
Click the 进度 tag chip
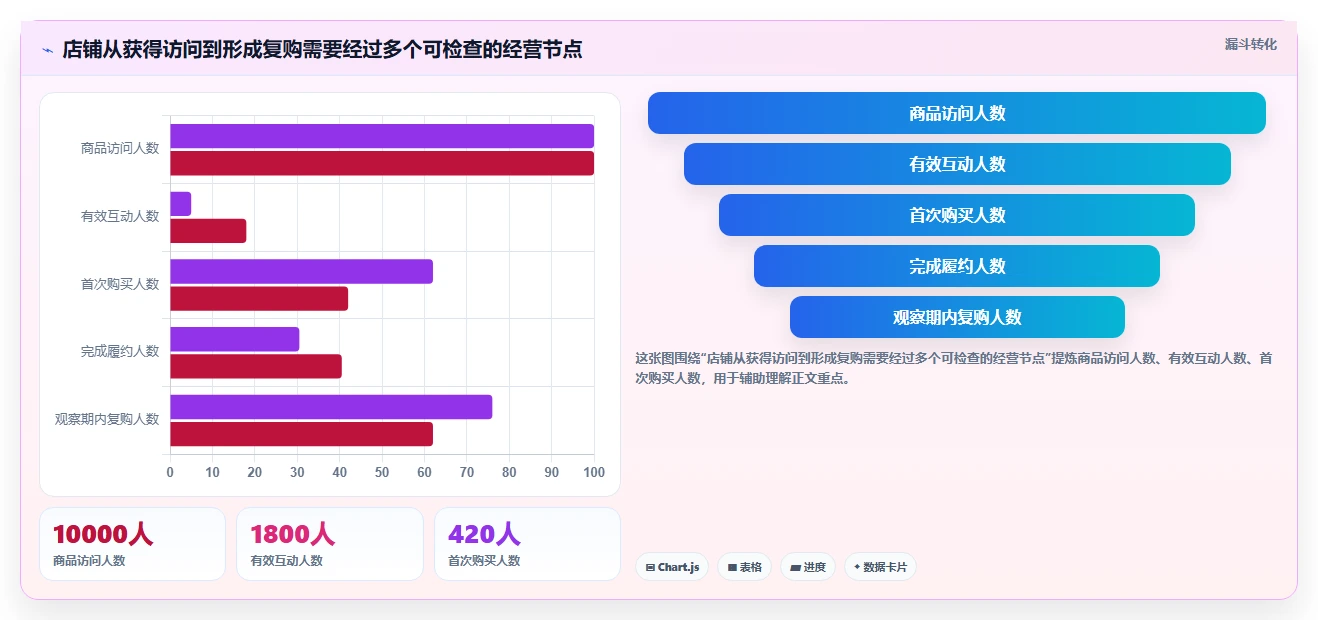click(808, 567)
